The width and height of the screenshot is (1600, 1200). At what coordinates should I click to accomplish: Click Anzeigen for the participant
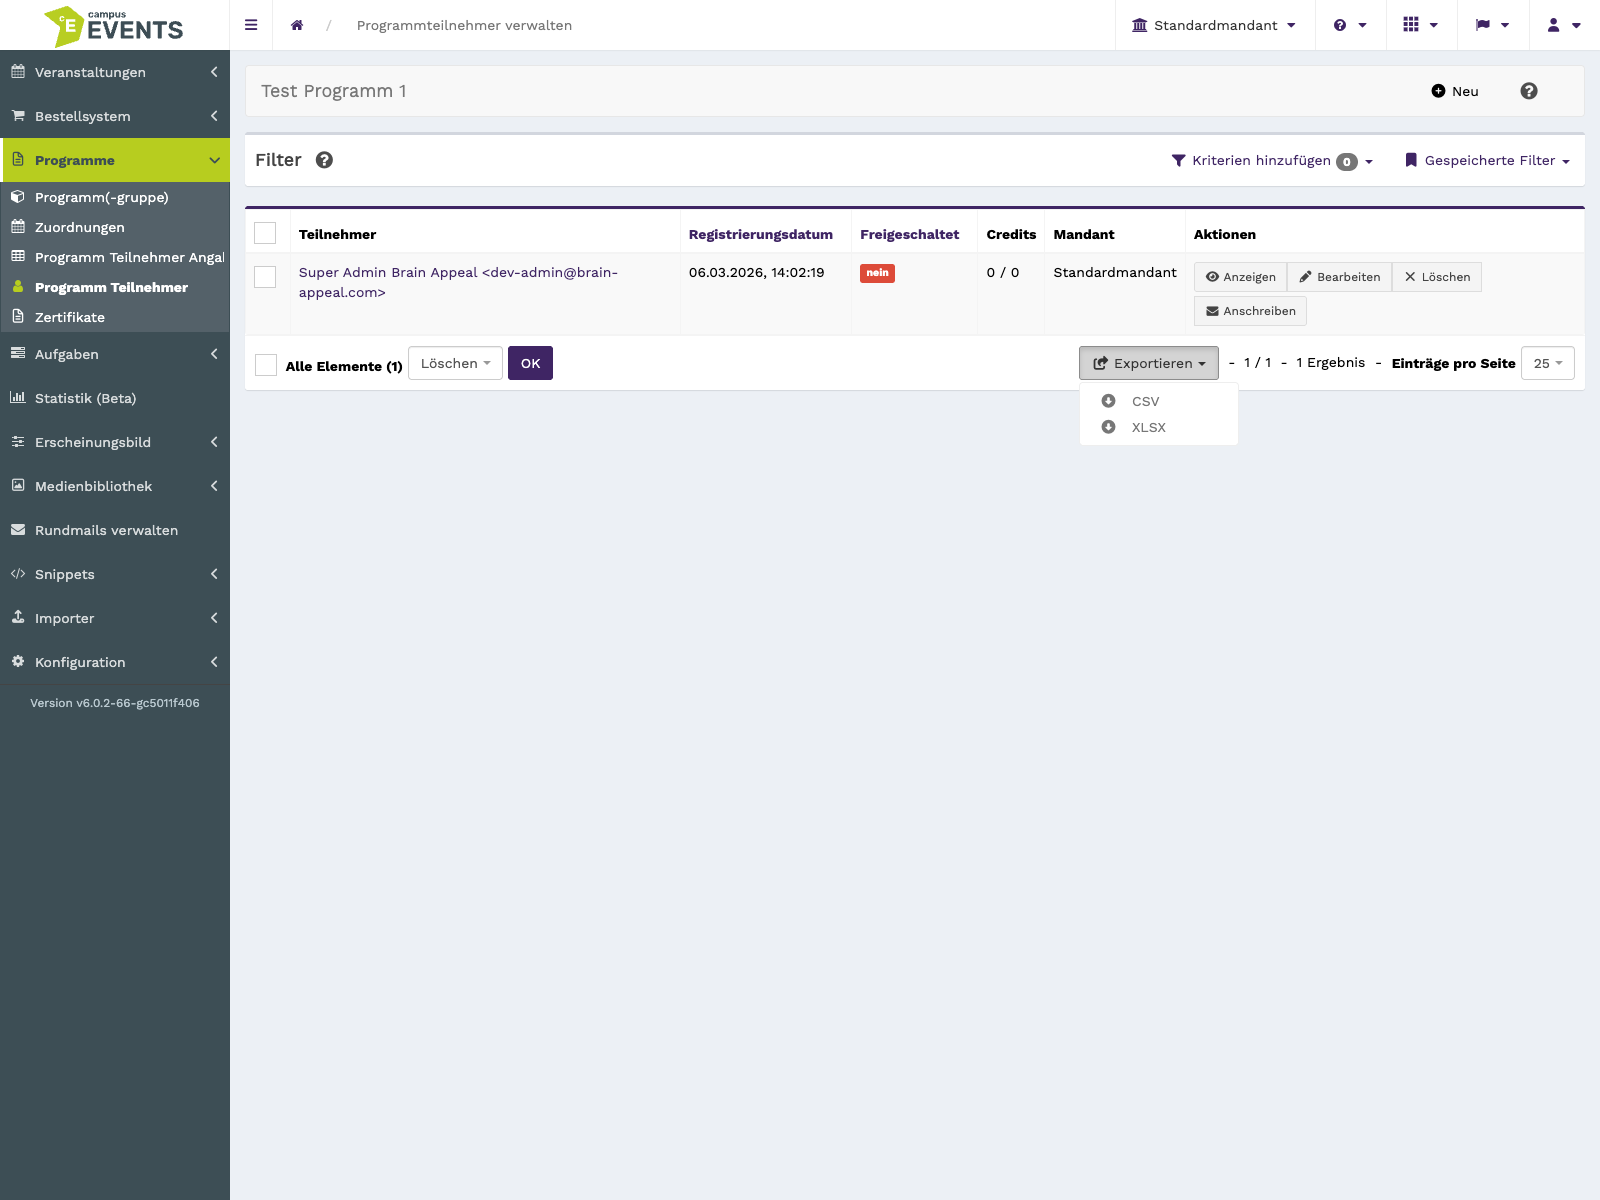(x=1240, y=277)
